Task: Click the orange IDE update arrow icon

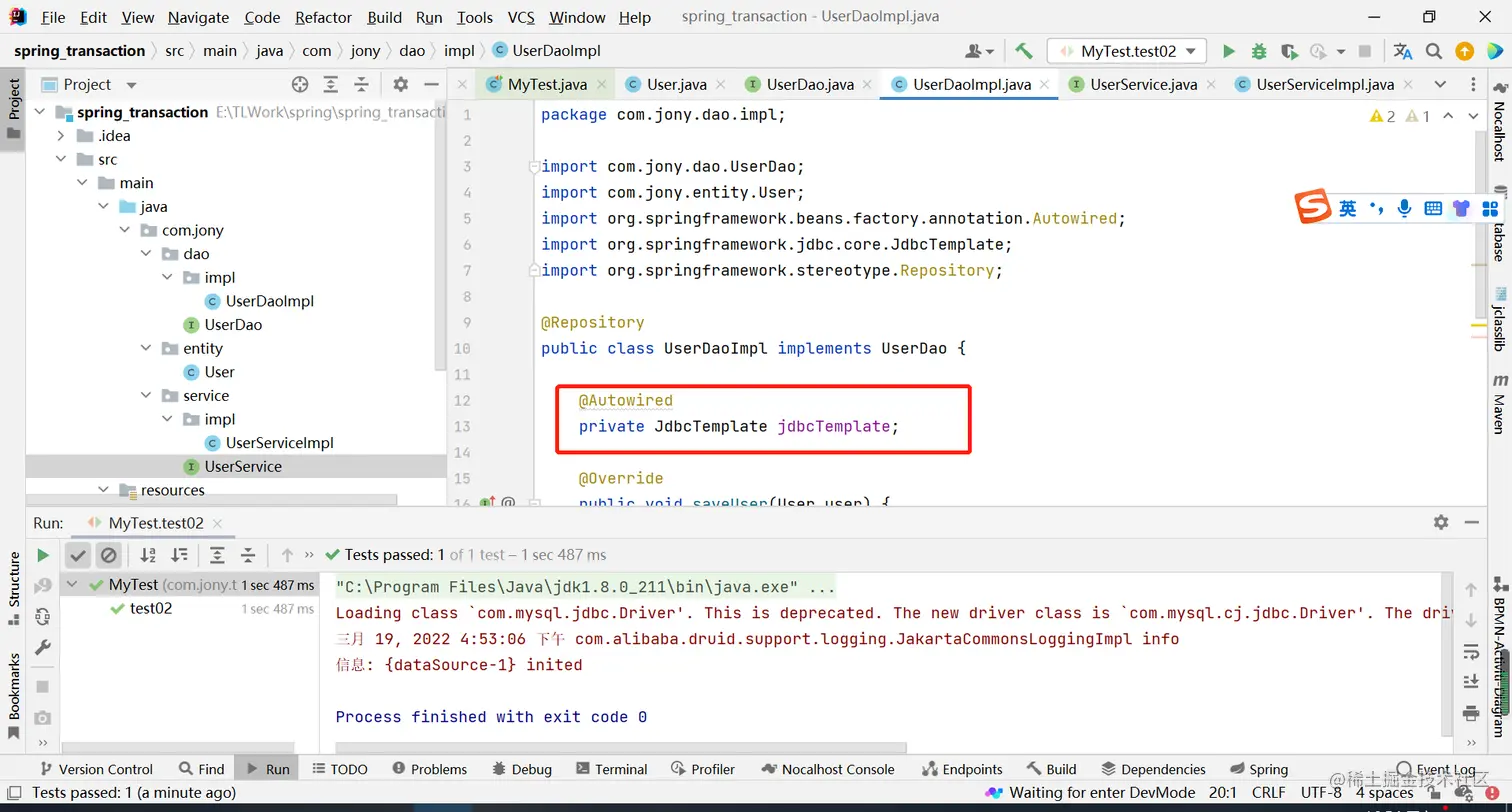Action: (x=1464, y=51)
